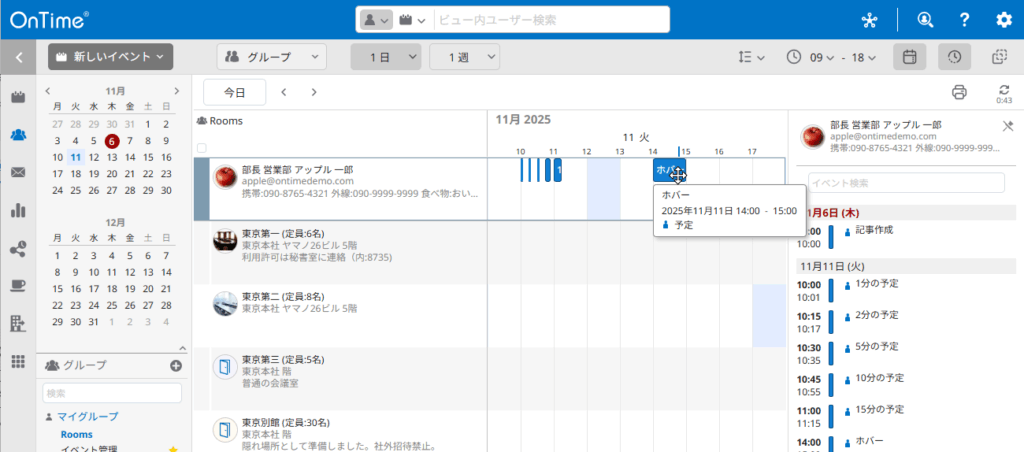Image resolution: width=1024 pixels, height=452 pixels.
Task: Open the settings gear icon
Action: pos(1003,20)
